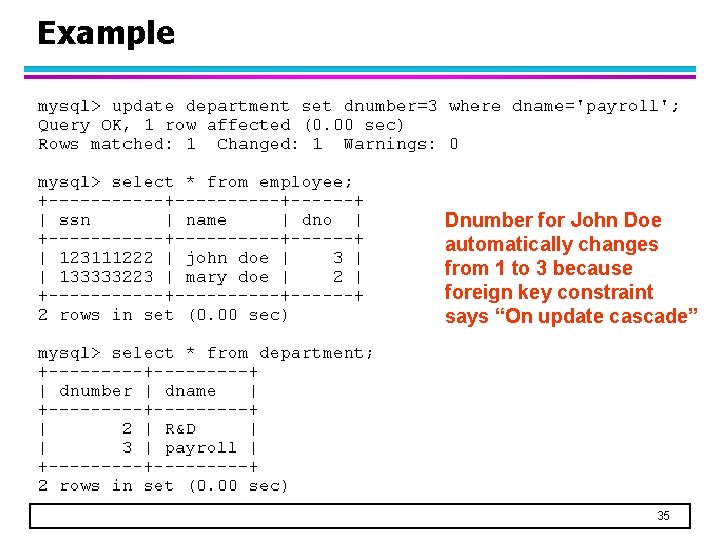The width and height of the screenshot is (720, 540).
Task: Click "Query OK, 1 row affected" line
Action: click(221, 125)
